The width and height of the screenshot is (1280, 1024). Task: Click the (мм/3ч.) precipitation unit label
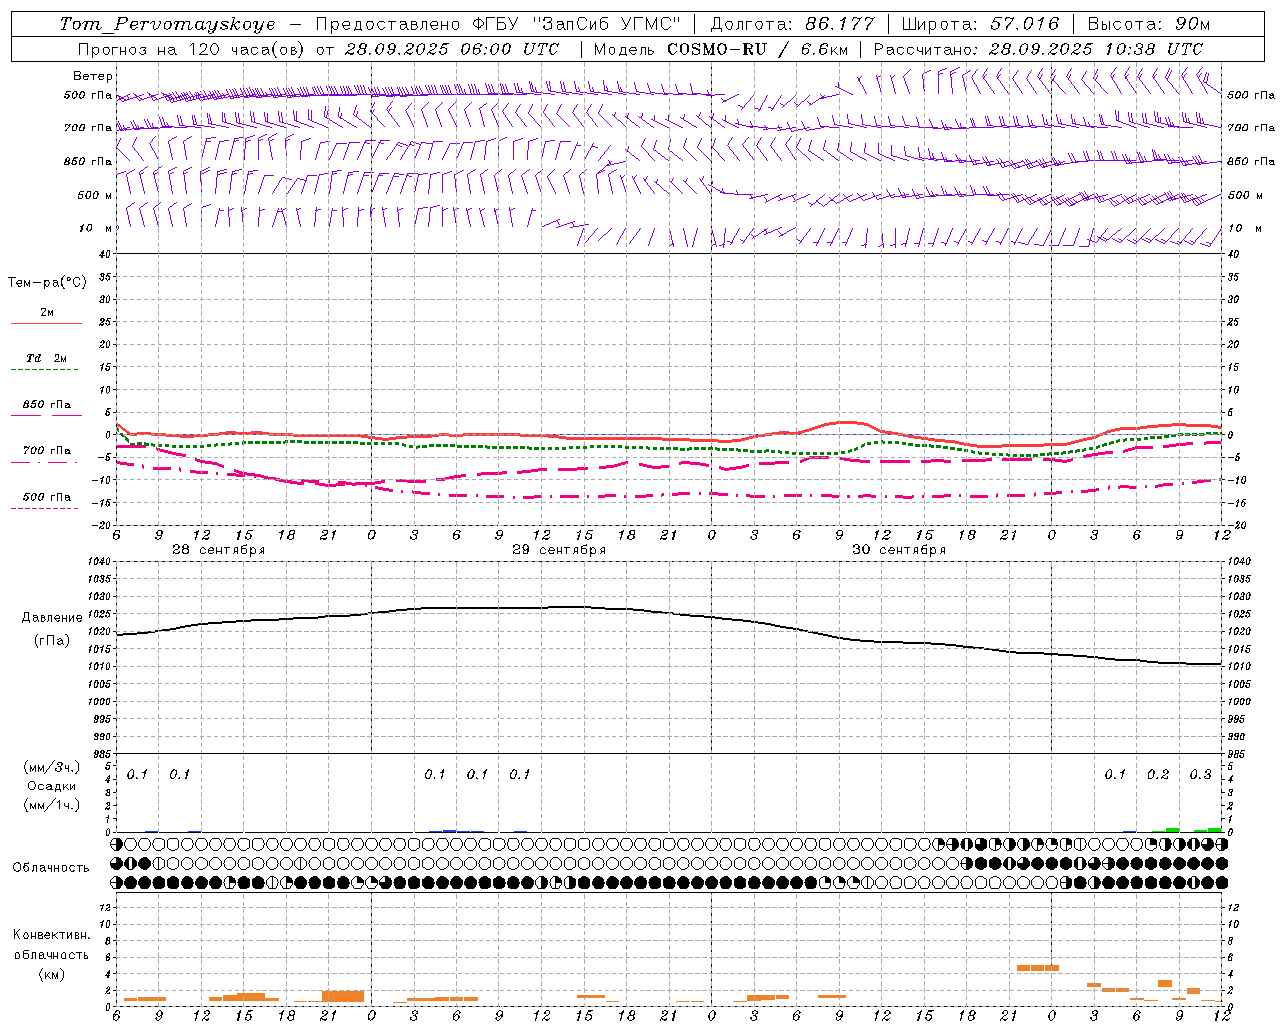(52, 767)
